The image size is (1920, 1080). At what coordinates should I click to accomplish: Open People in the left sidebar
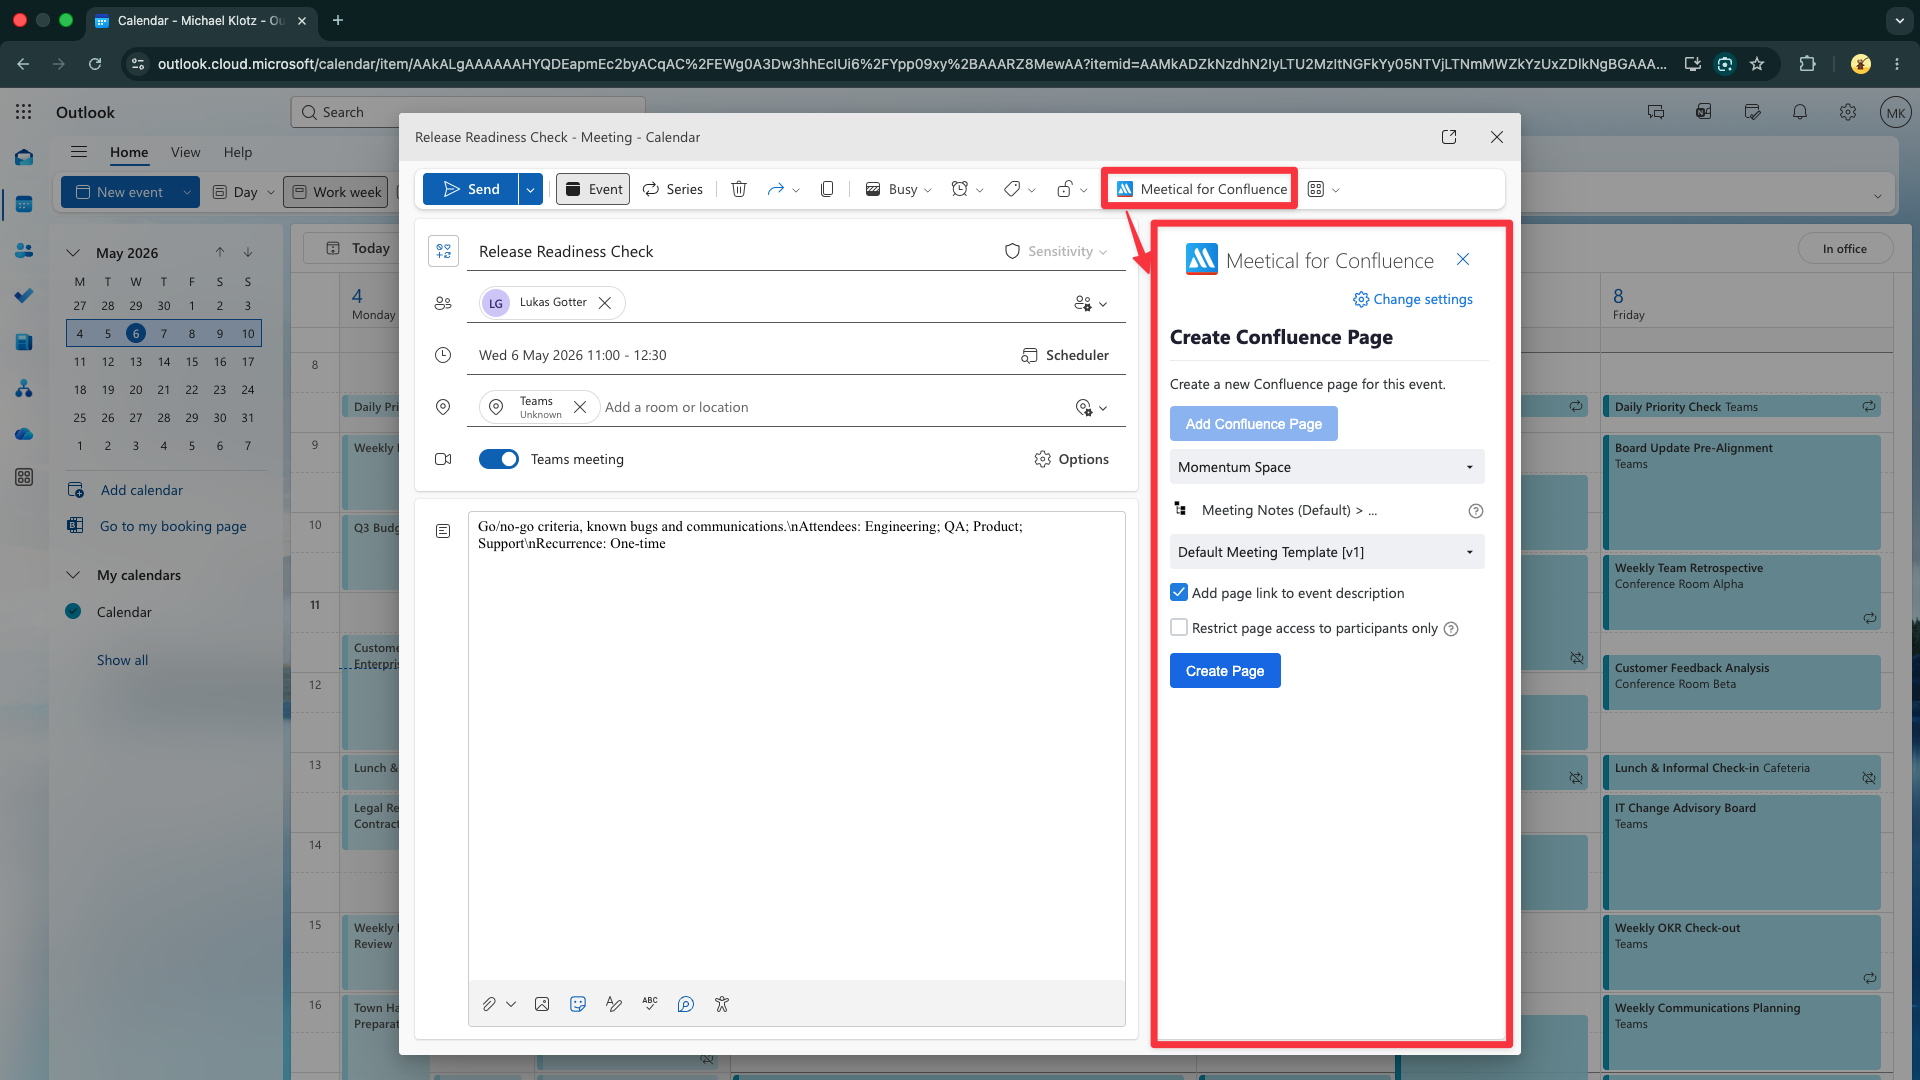pos(24,250)
